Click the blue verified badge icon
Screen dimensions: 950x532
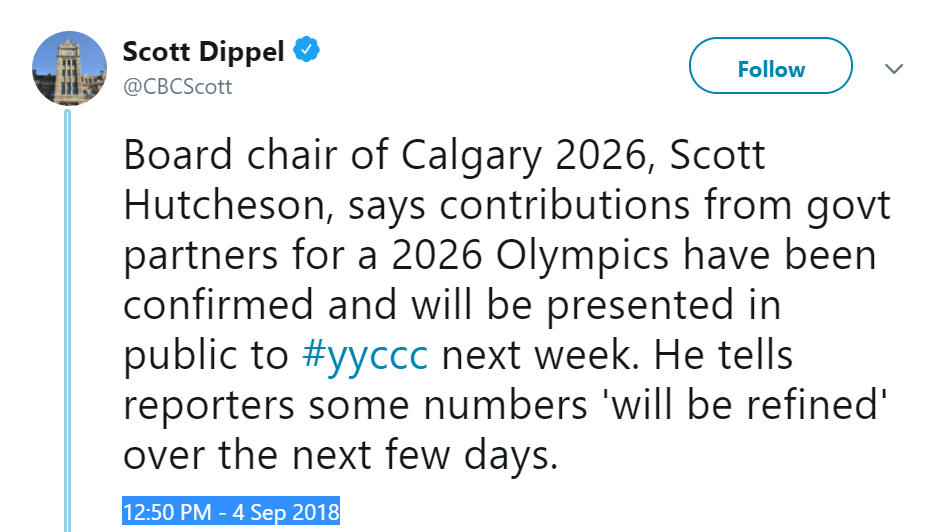pyautogui.click(x=307, y=51)
